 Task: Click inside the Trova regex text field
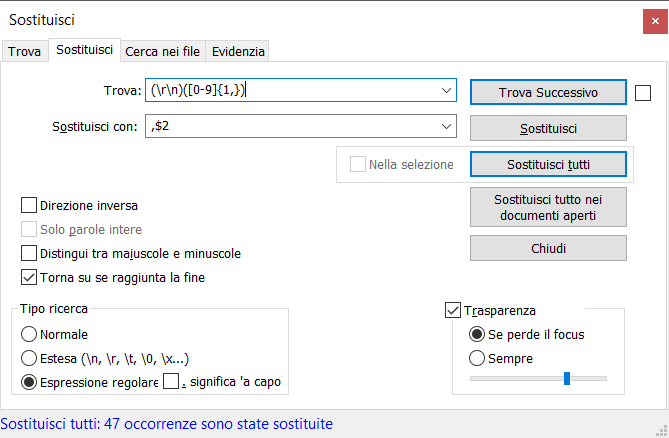coord(290,92)
